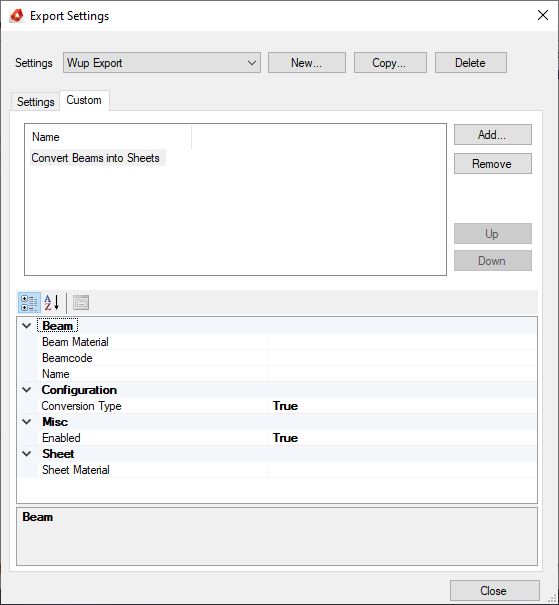
Task: Close the Export Settings window
Action: [543, 15]
